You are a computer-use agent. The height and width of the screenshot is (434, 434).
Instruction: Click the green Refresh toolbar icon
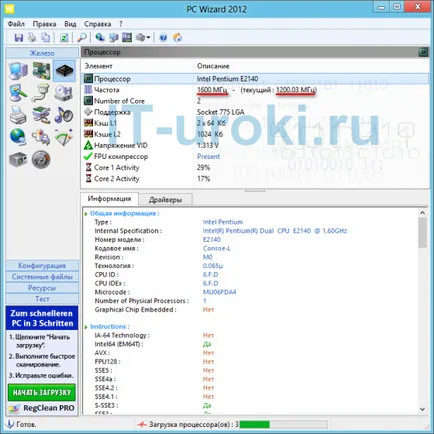[64, 37]
